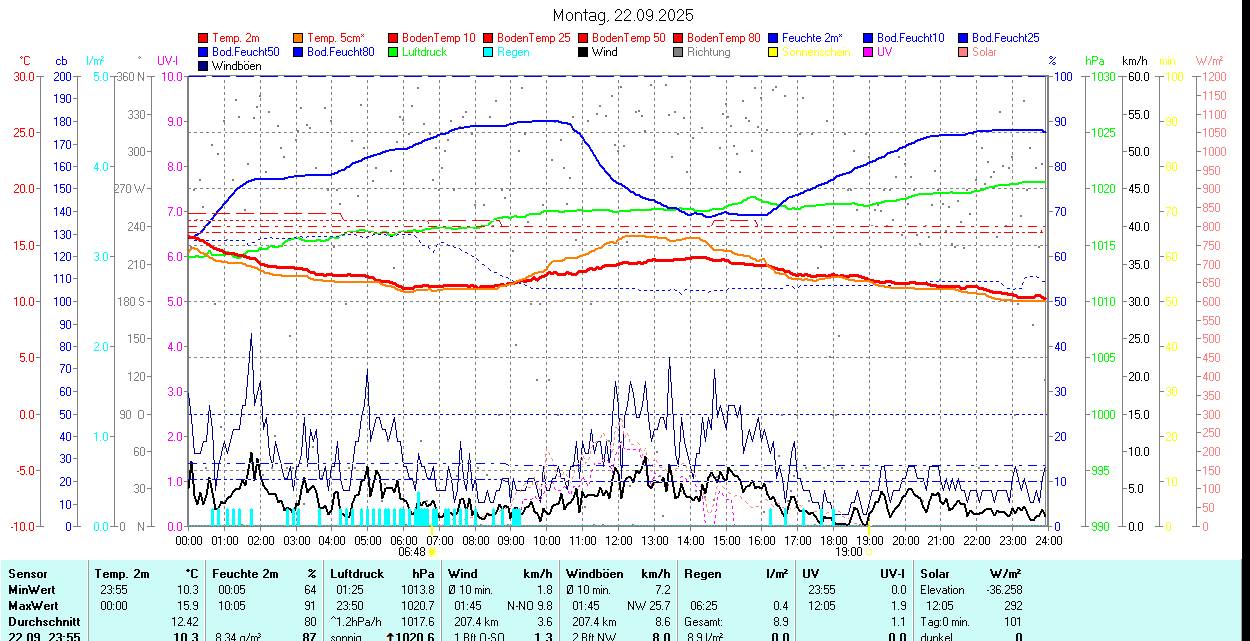Viewport: 1250px width, 641px height.
Task: Click the 'Luftdruck' column header in table
Action: 357,574
